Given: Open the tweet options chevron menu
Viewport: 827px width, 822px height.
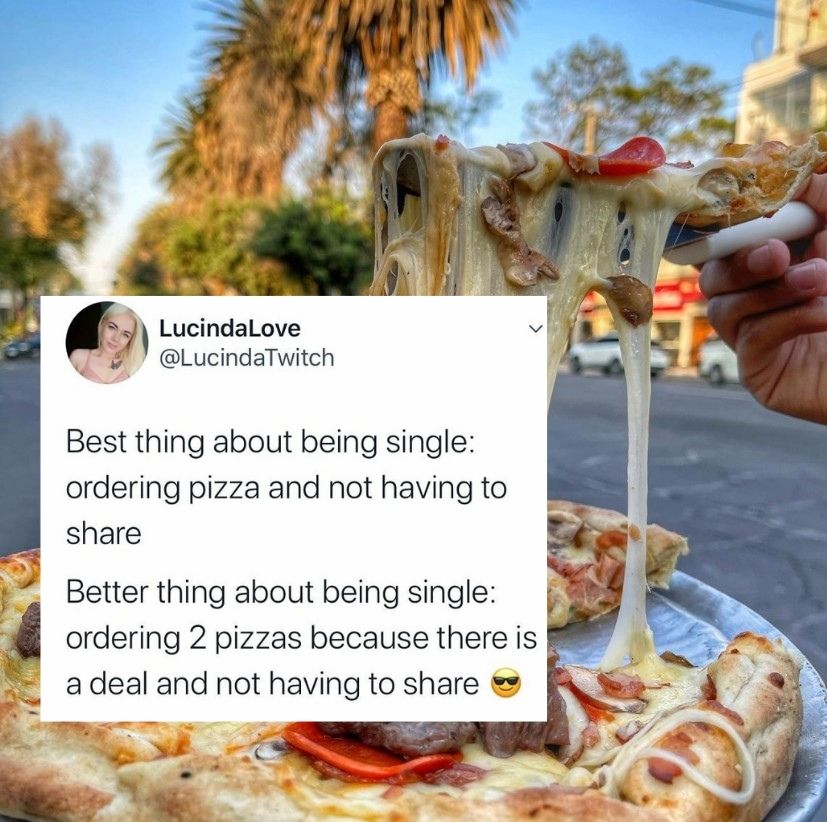Looking at the screenshot, I should coord(535,329).
